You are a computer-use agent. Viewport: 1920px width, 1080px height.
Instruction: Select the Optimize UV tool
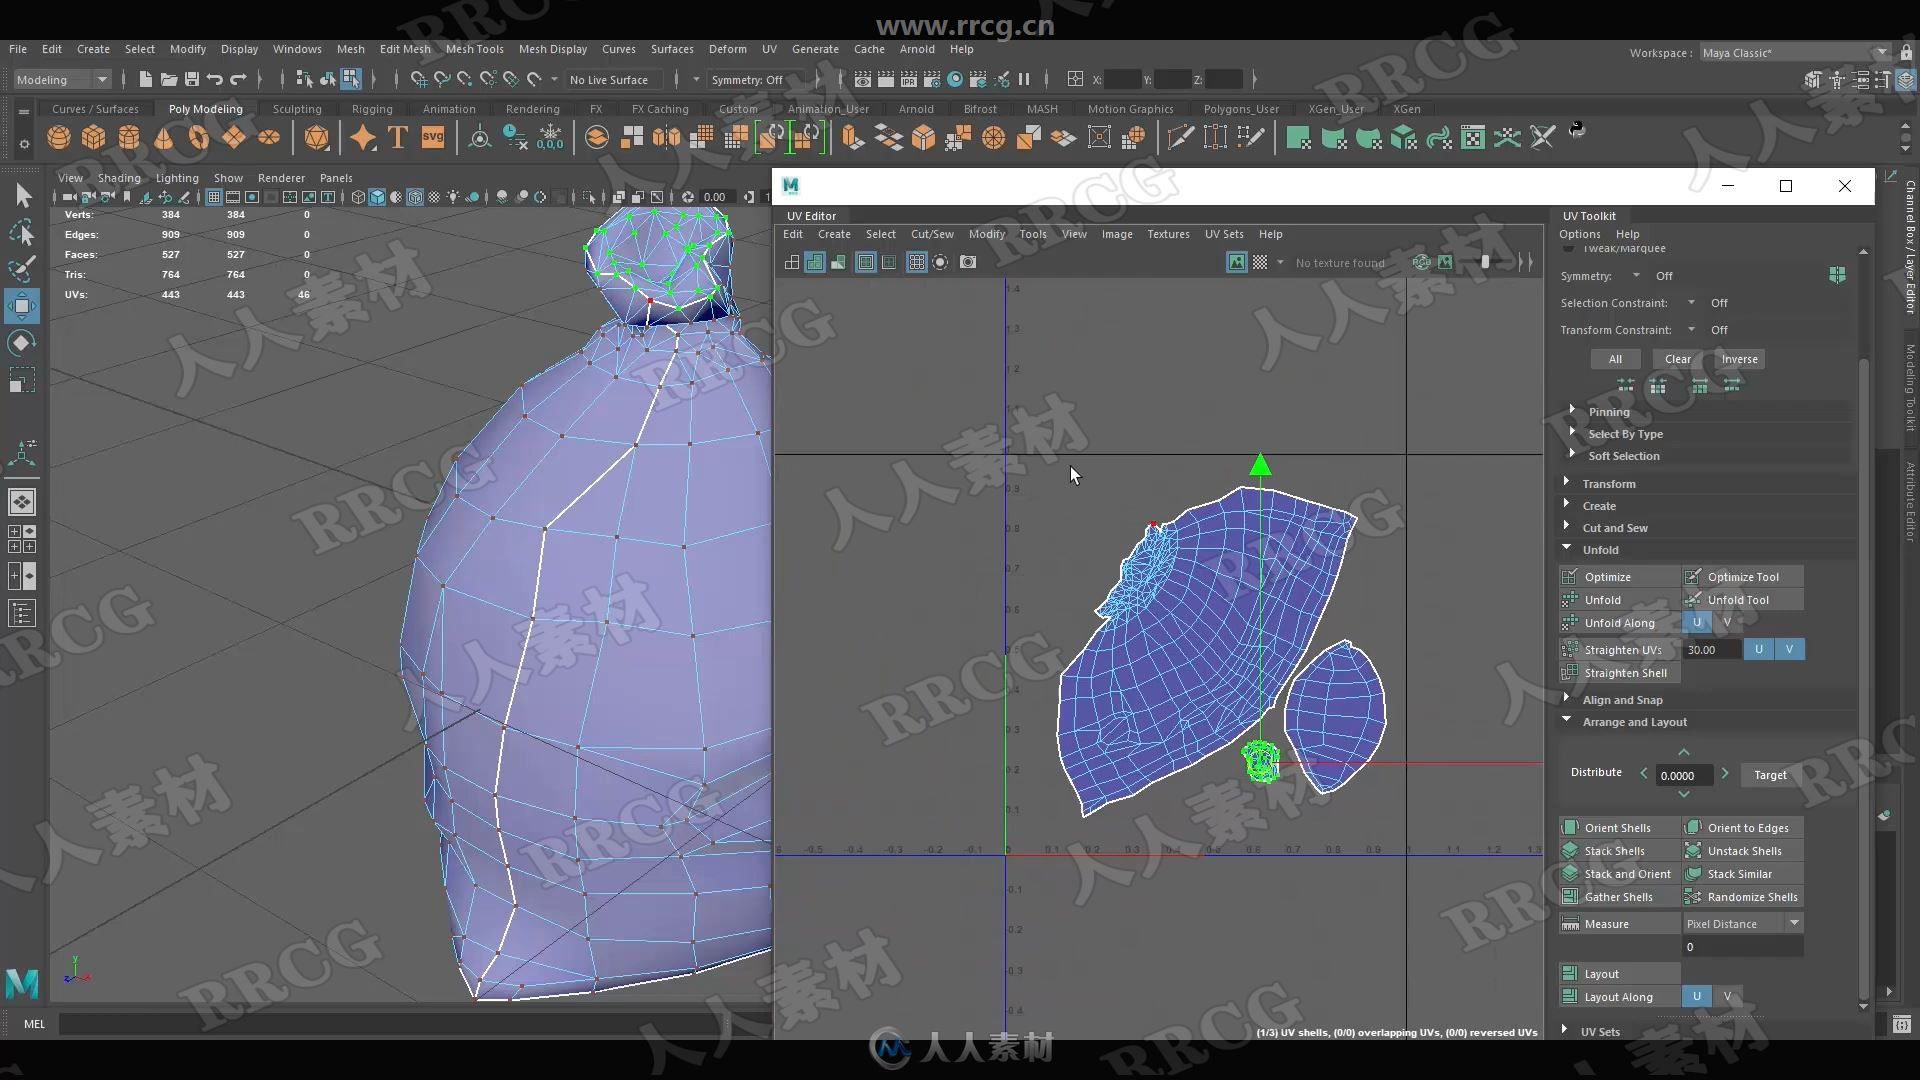coord(1742,575)
